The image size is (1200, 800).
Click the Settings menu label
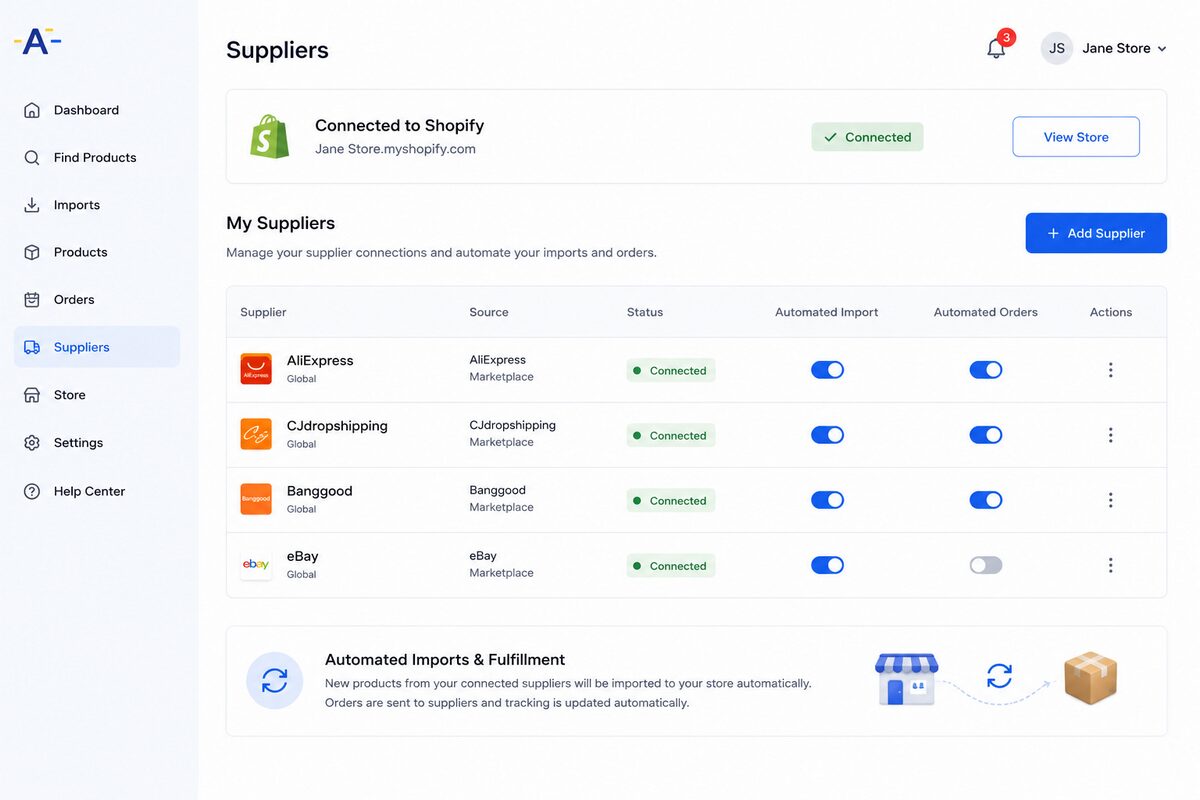(78, 442)
